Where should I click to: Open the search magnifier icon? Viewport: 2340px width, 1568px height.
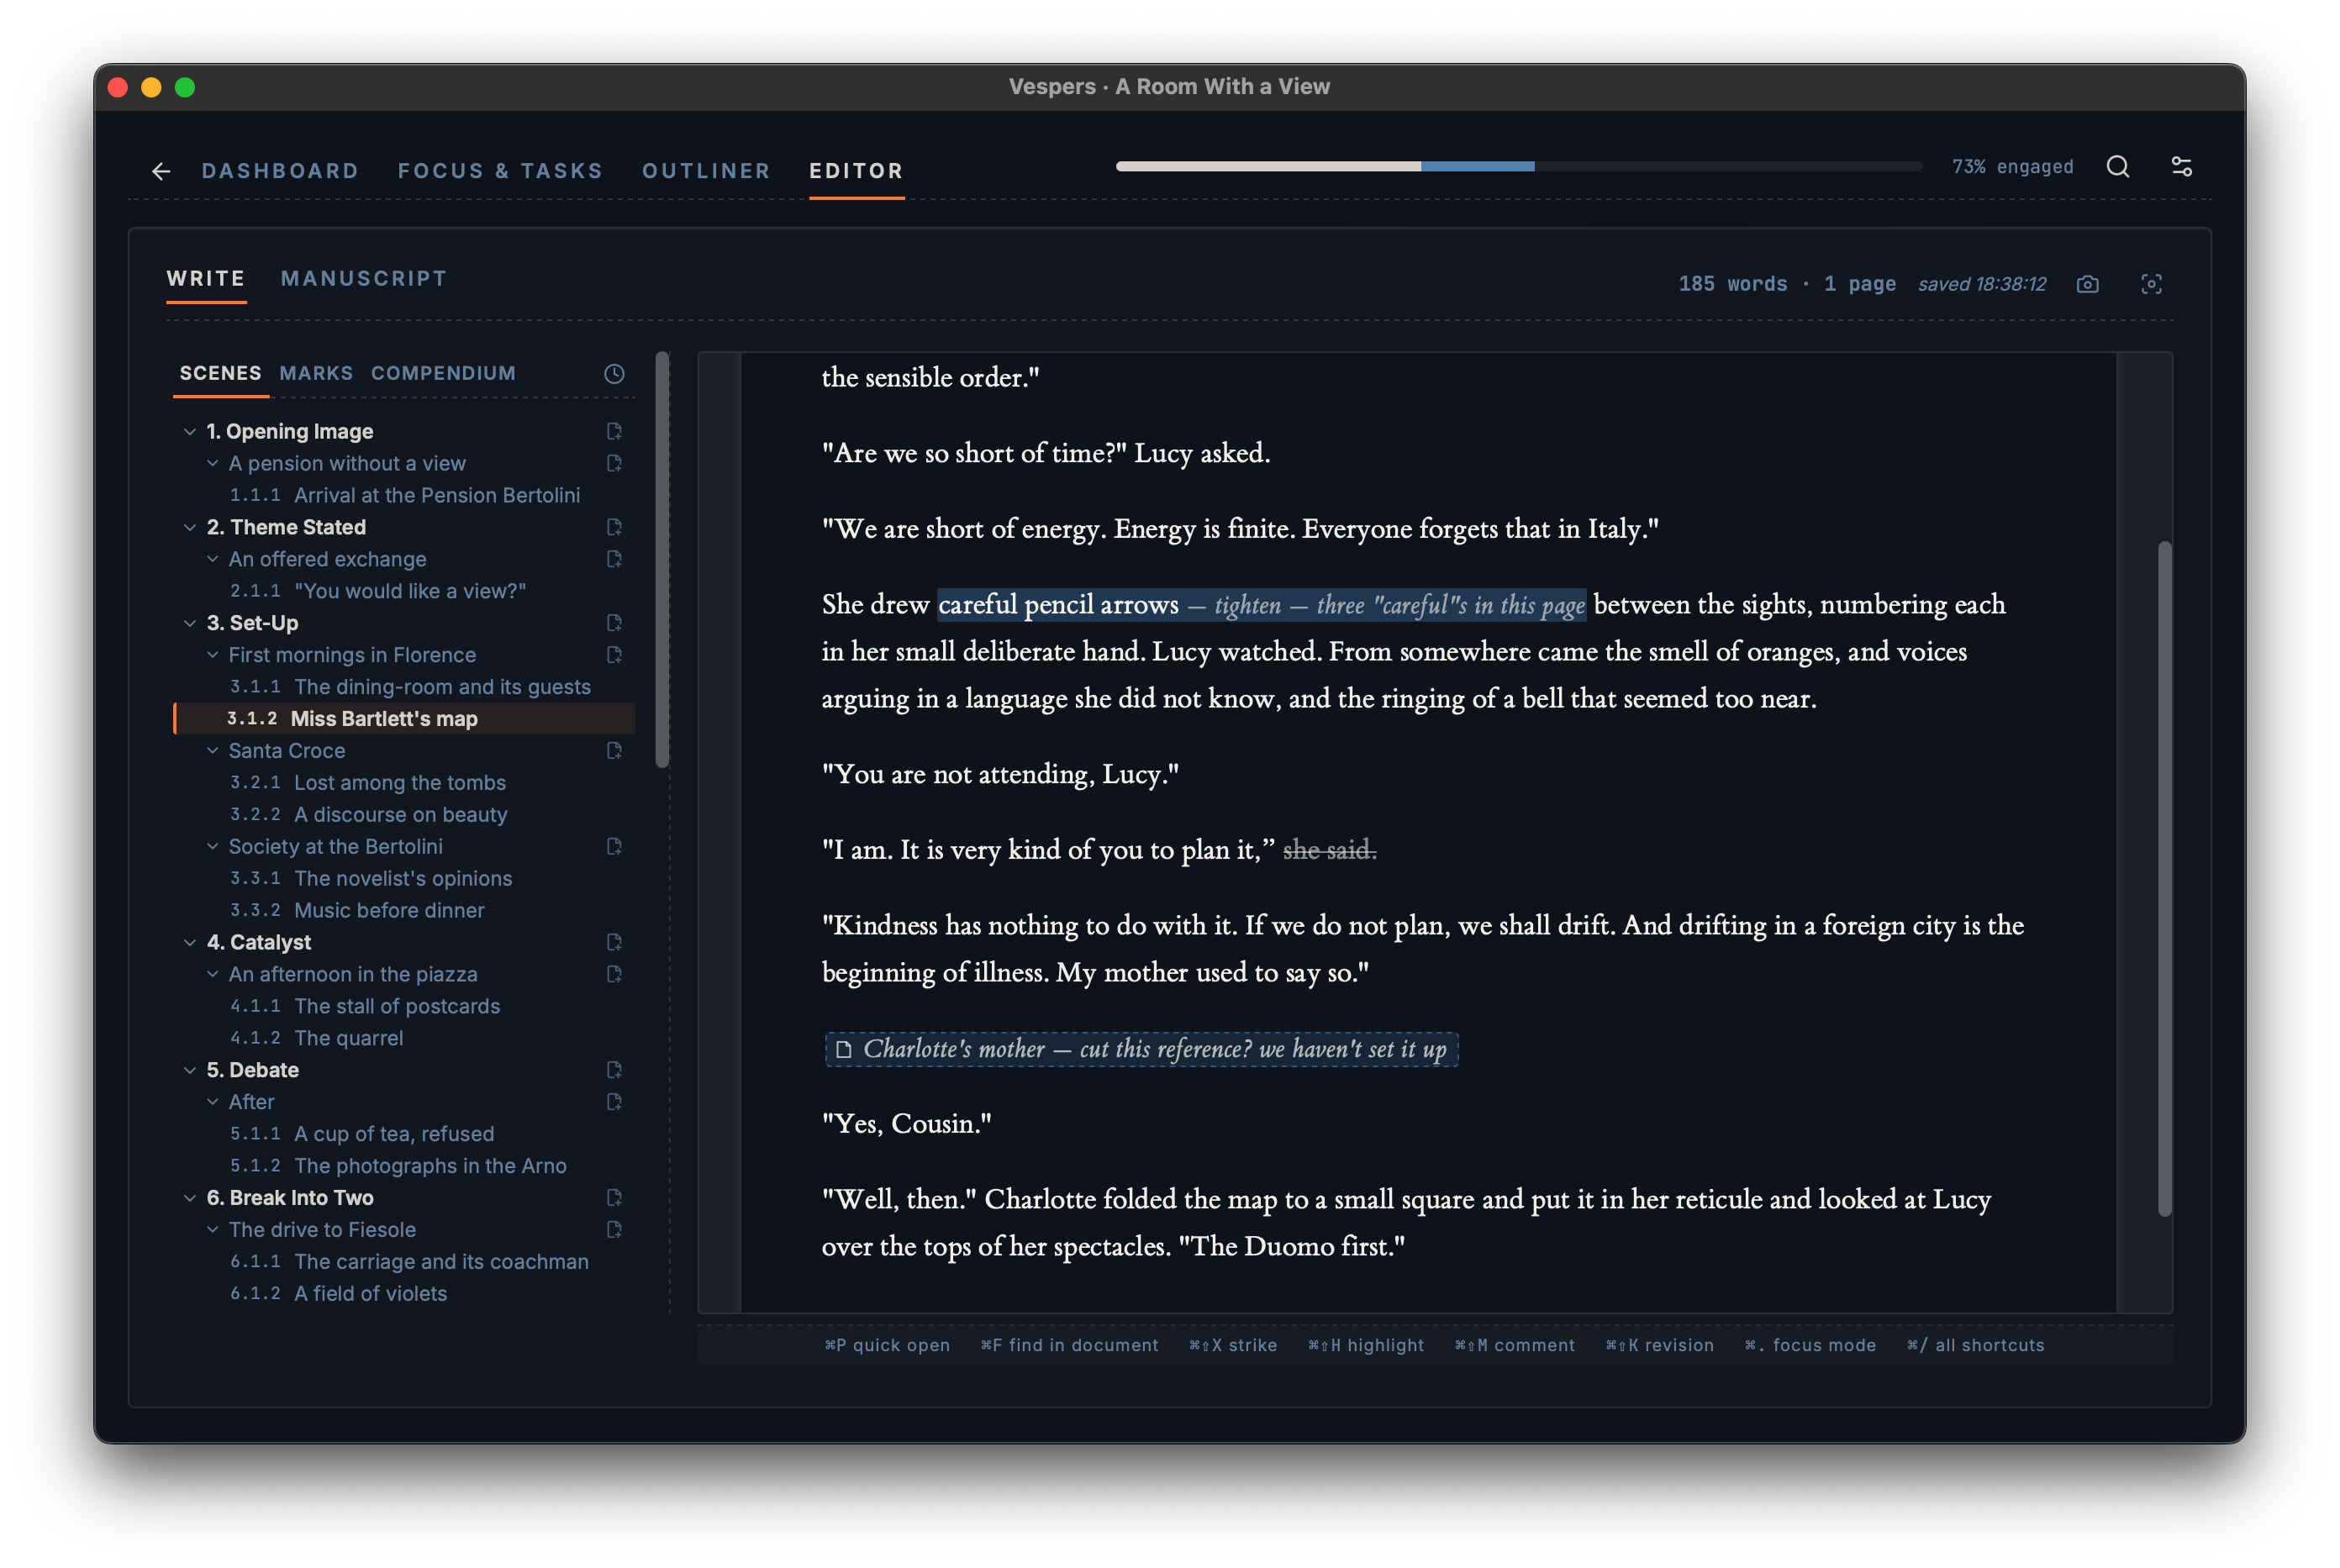click(x=2117, y=166)
